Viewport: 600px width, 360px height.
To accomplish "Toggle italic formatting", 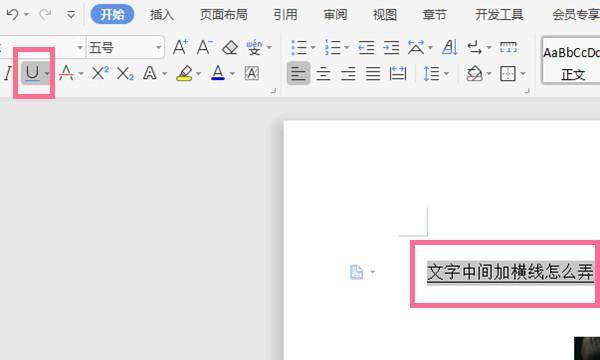I will click(8, 73).
